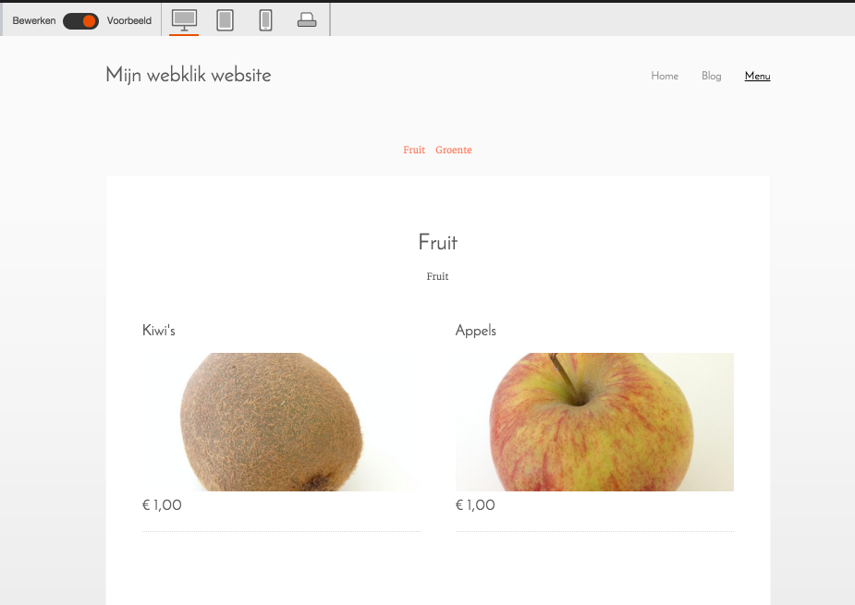855x605 pixels.
Task: Toggle the Bewerken/Voorbeeld switch
Action: click(81, 21)
